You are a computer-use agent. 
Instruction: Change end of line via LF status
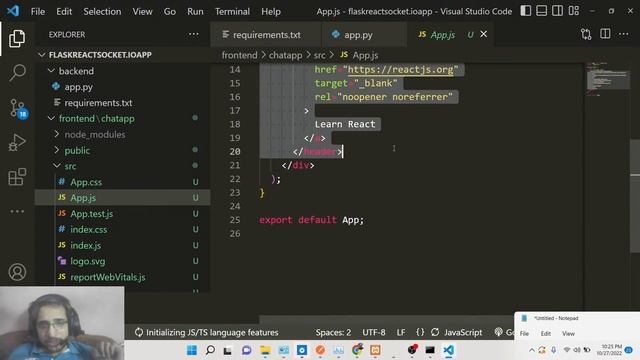(x=401, y=332)
